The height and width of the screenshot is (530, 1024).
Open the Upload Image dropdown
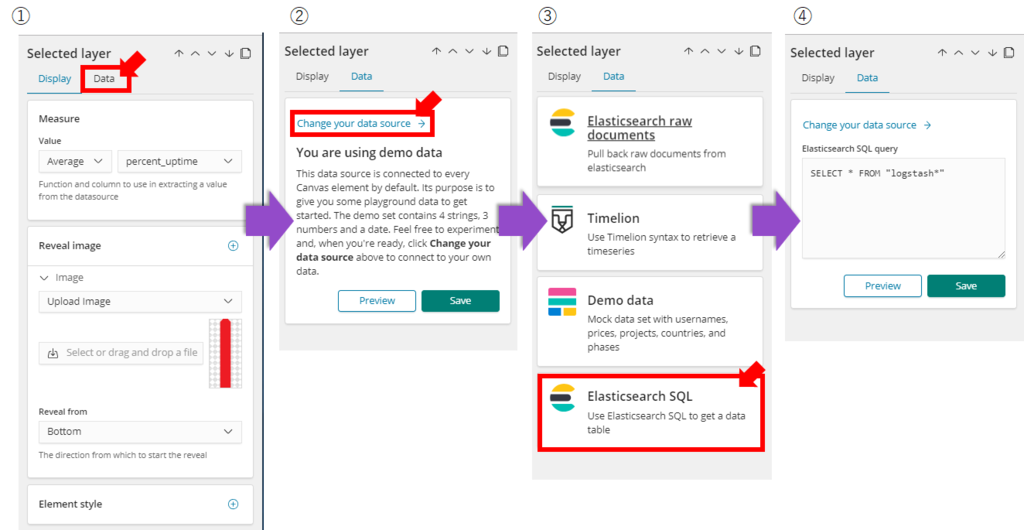pos(140,302)
